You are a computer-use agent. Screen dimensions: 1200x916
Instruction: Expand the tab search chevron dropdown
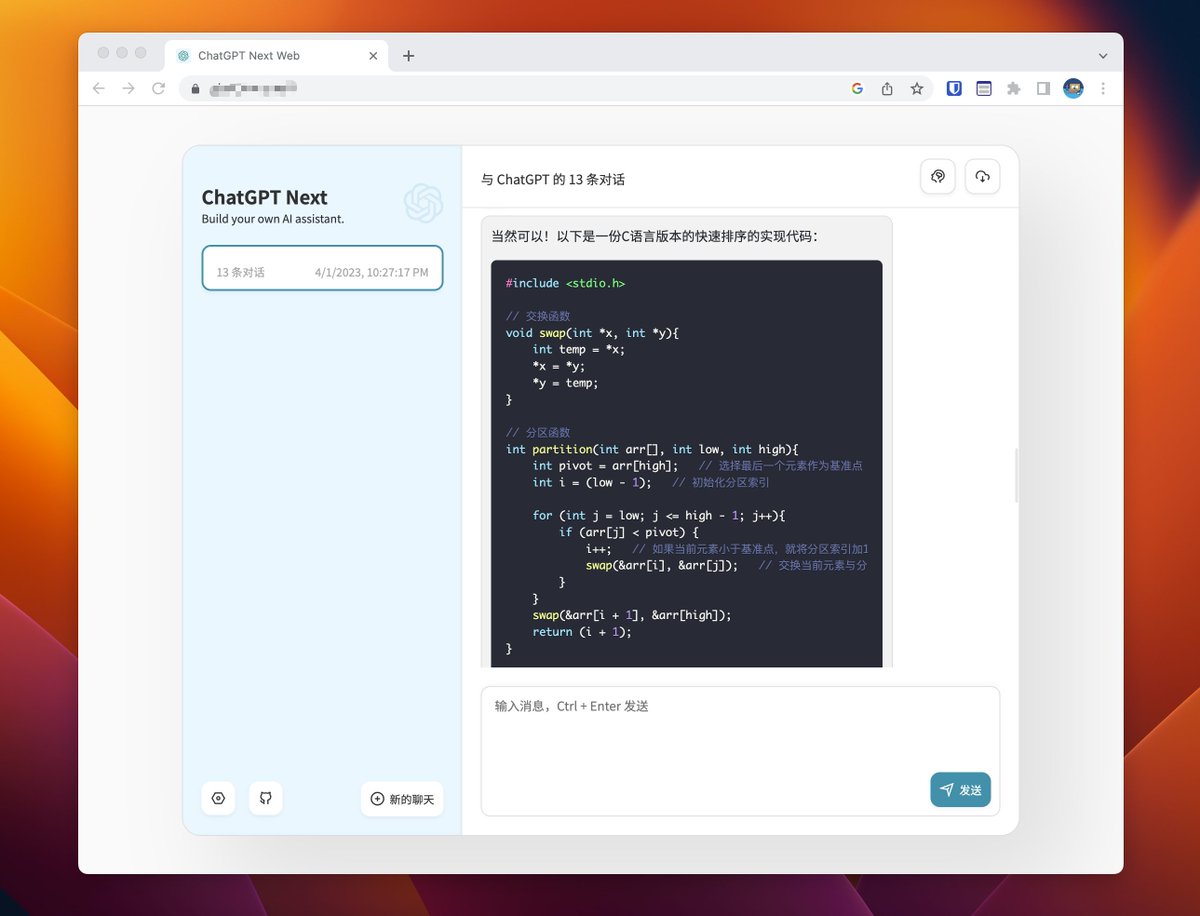(1103, 56)
